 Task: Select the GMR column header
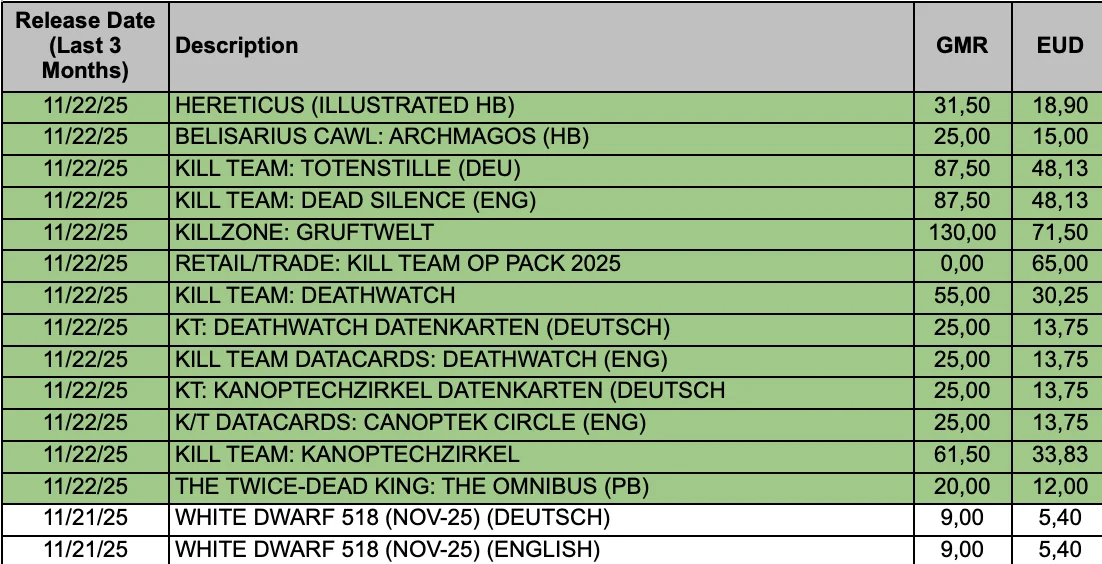(963, 46)
